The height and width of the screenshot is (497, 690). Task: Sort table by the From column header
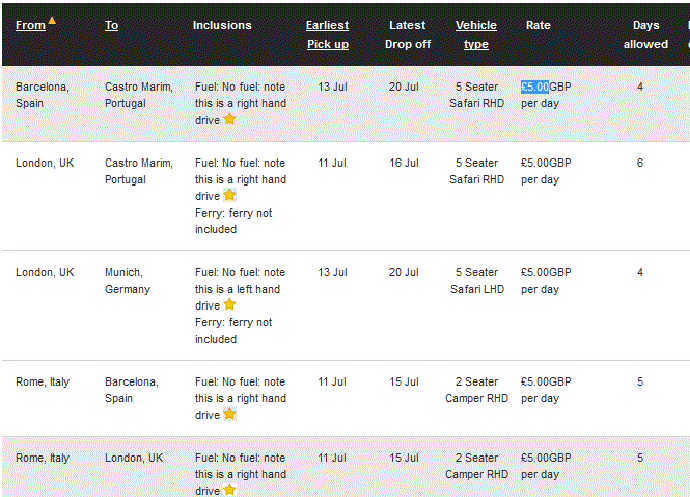pos(31,26)
